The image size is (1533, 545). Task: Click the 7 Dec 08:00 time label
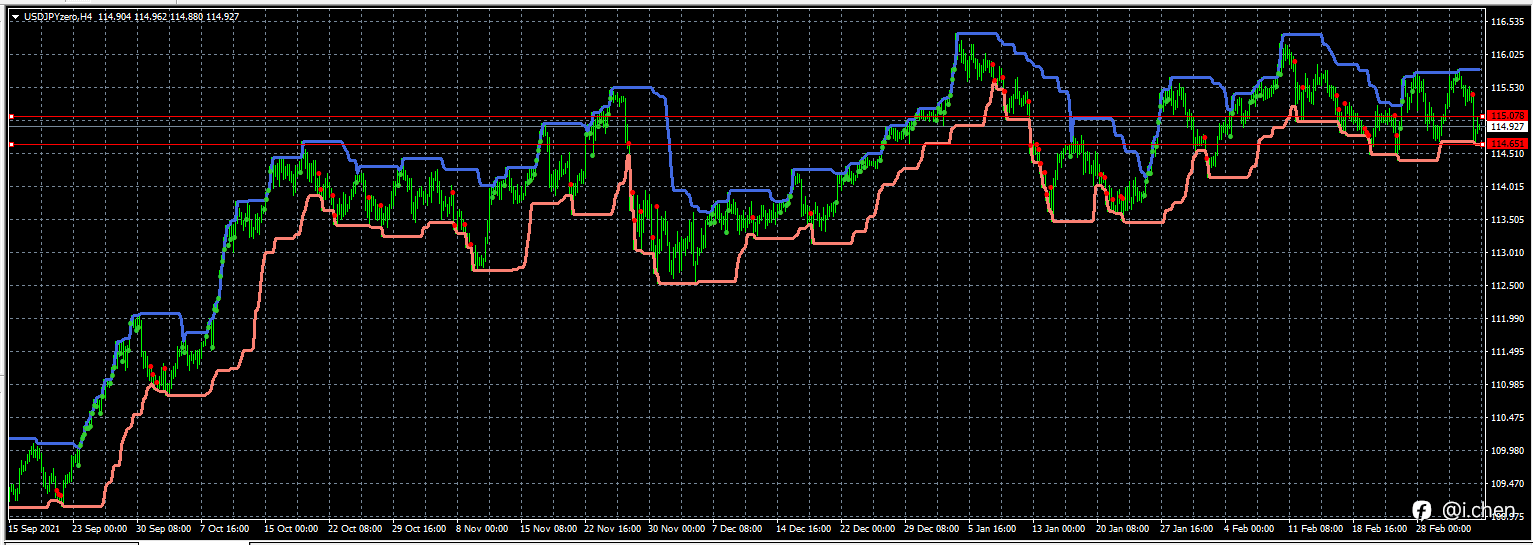(738, 528)
